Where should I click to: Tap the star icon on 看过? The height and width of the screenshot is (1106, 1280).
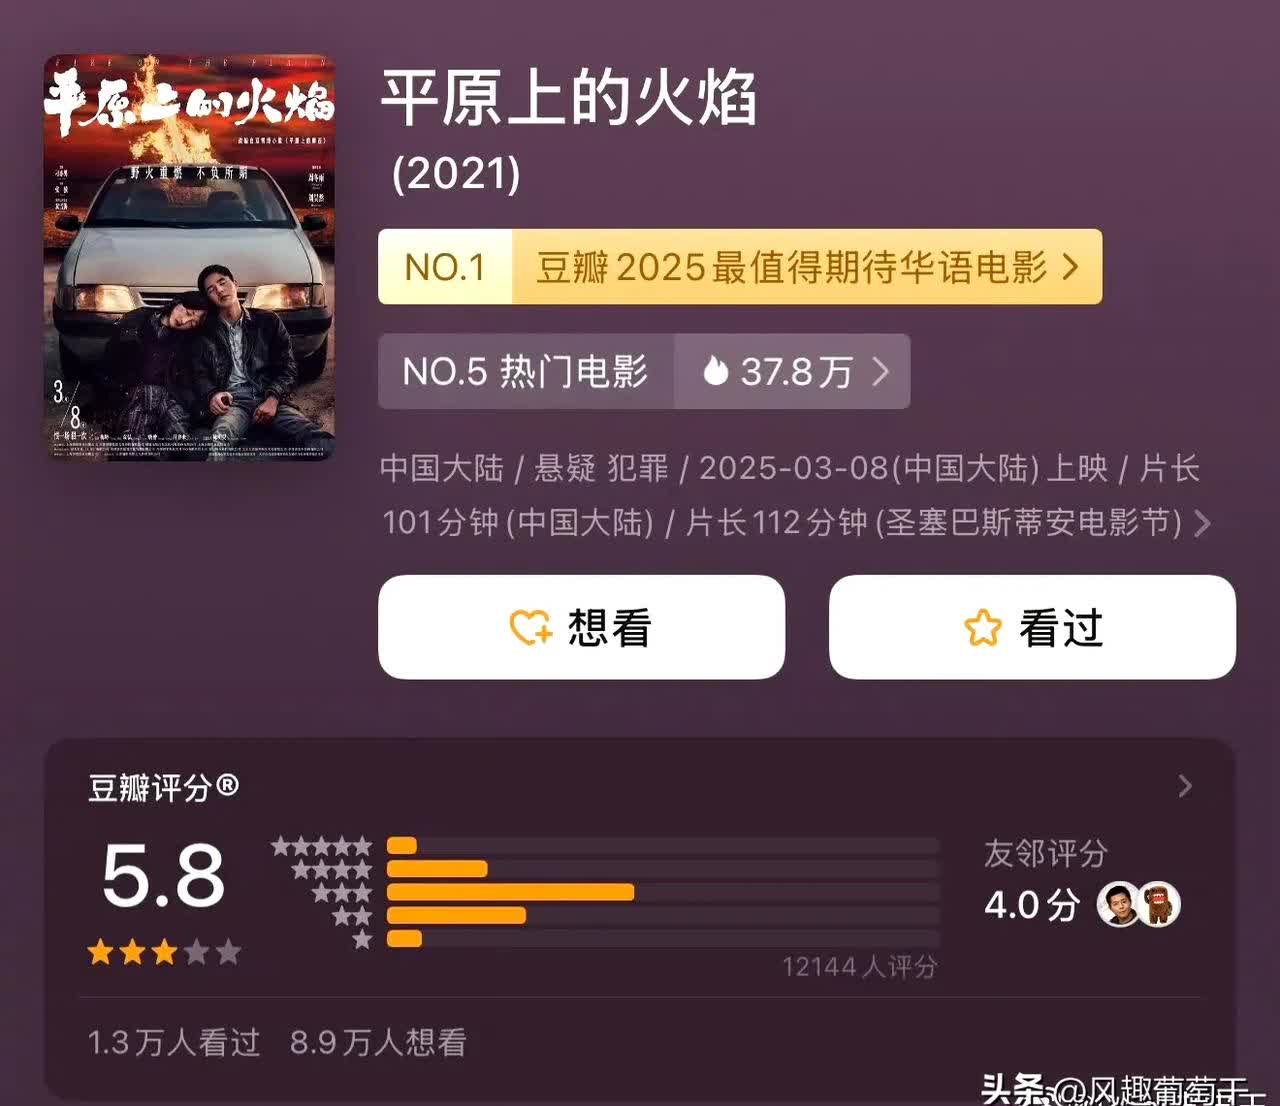click(982, 628)
